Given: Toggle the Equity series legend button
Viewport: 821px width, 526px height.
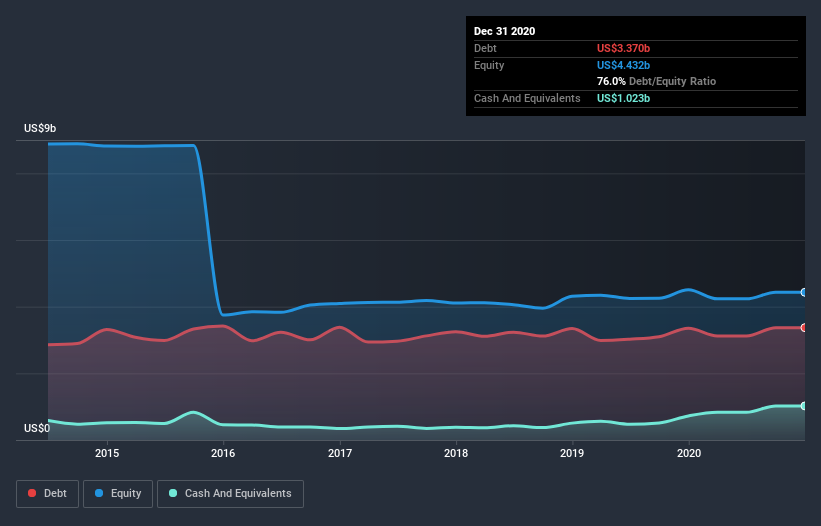Looking at the screenshot, I should pos(118,494).
